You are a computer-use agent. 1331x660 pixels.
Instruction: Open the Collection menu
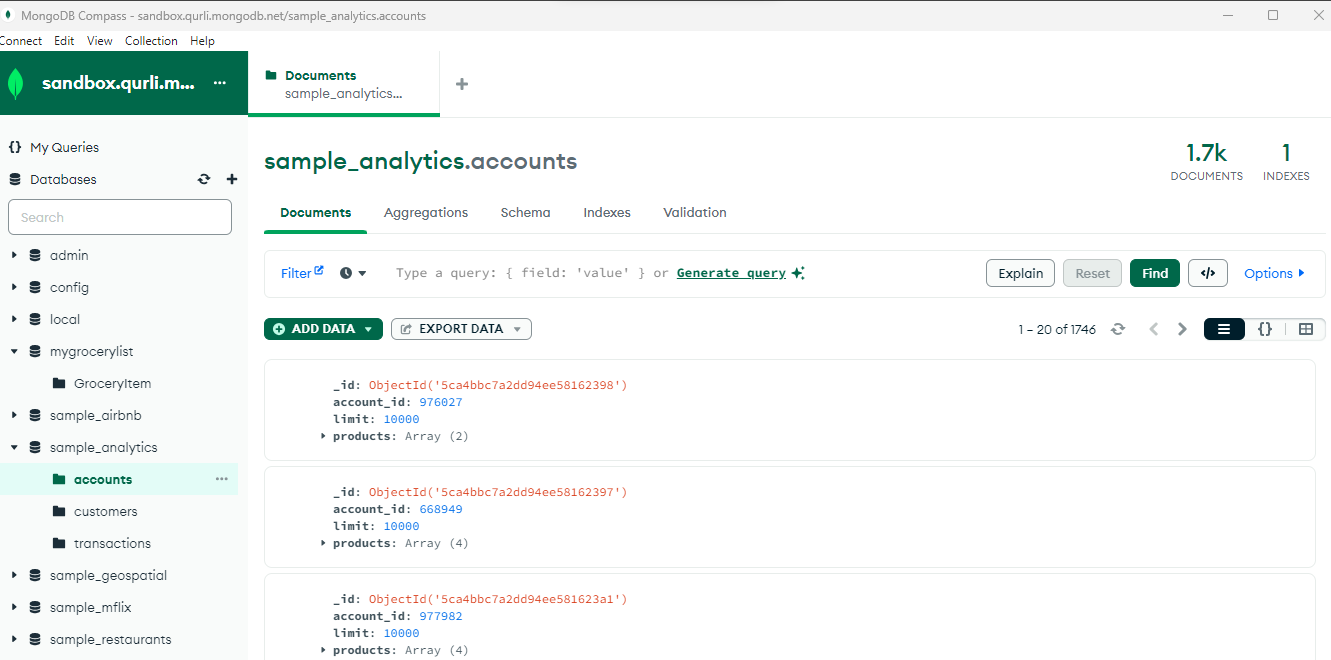151,41
